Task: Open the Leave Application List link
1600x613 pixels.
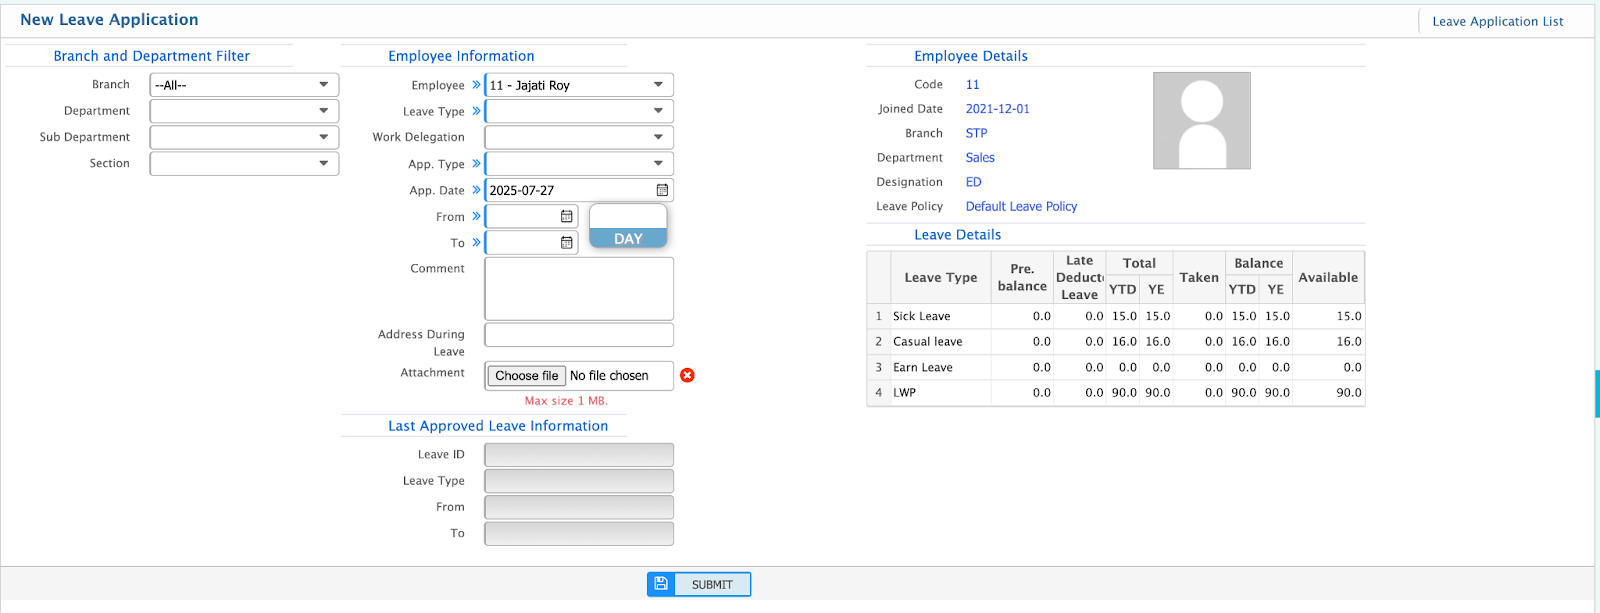Action: point(1497,21)
